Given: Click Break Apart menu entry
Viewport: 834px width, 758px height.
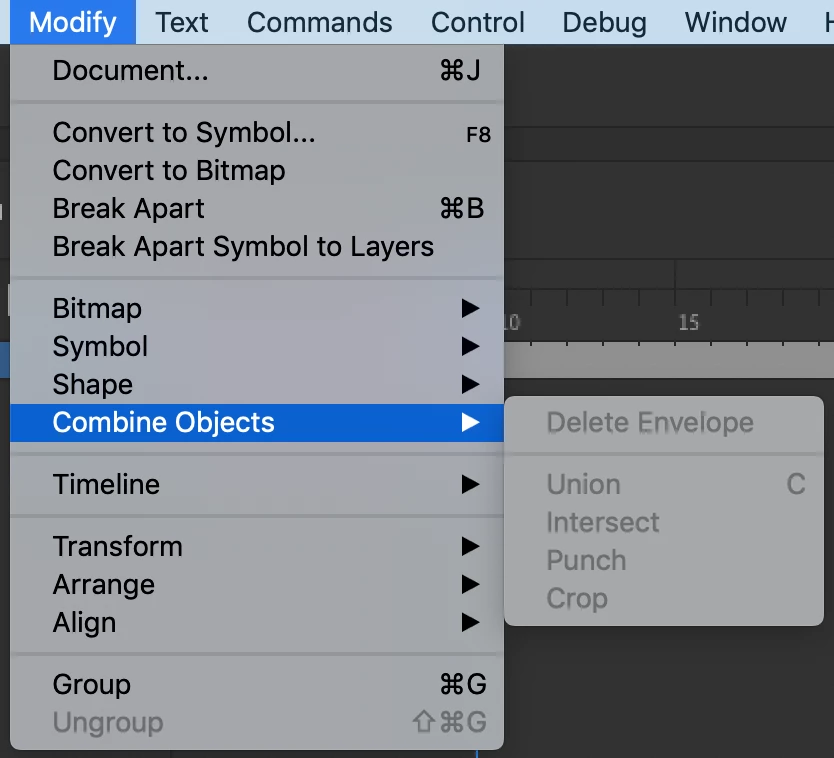Looking at the screenshot, I should pyautogui.click(x=129, y=209).
